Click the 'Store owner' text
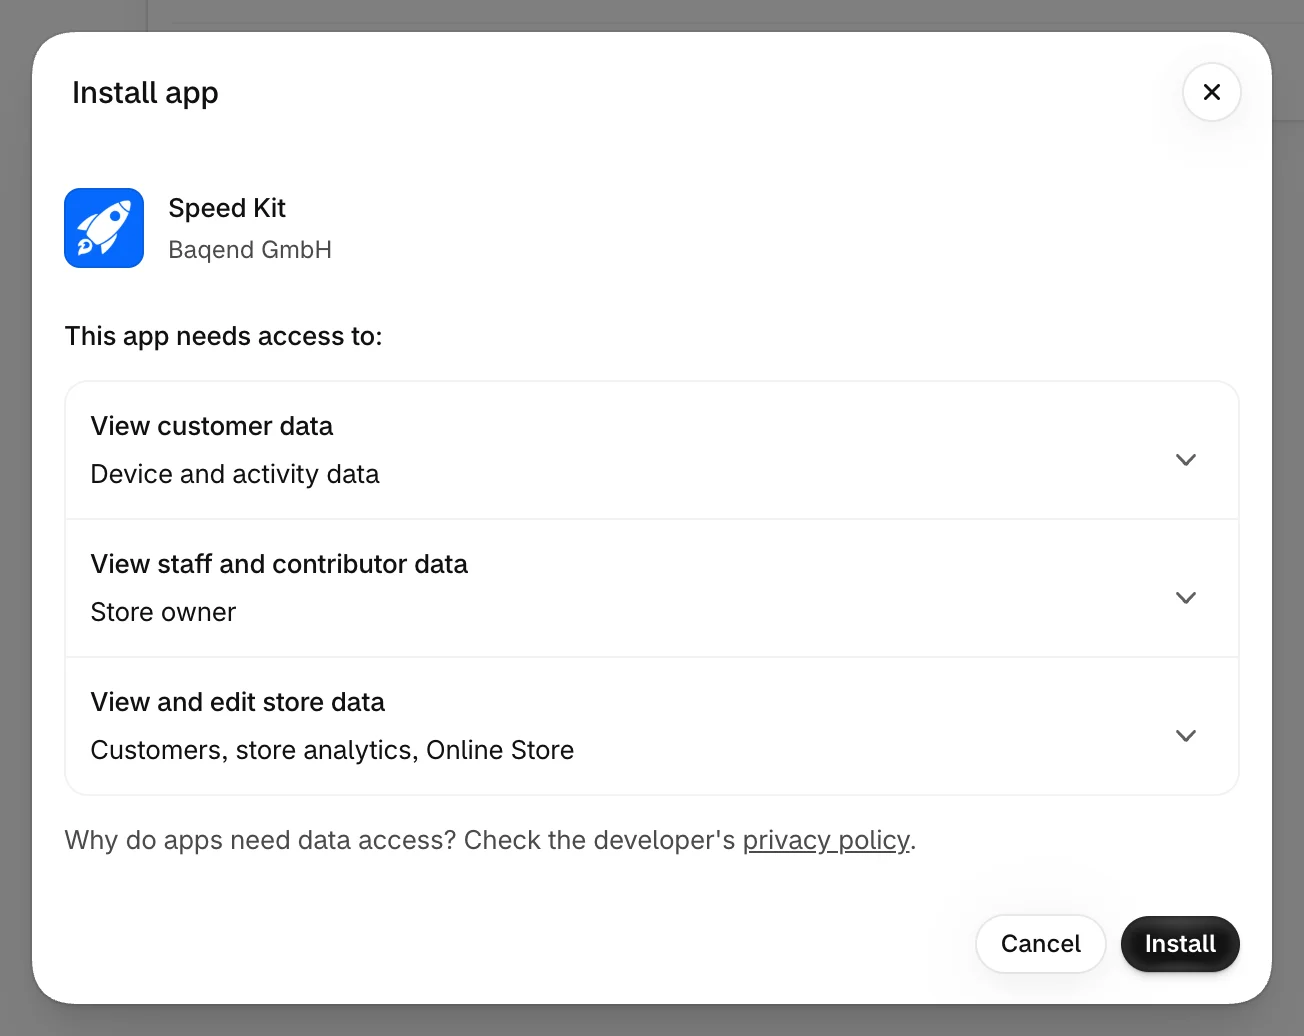The image size is (1304, 1036). click(163, 612)
